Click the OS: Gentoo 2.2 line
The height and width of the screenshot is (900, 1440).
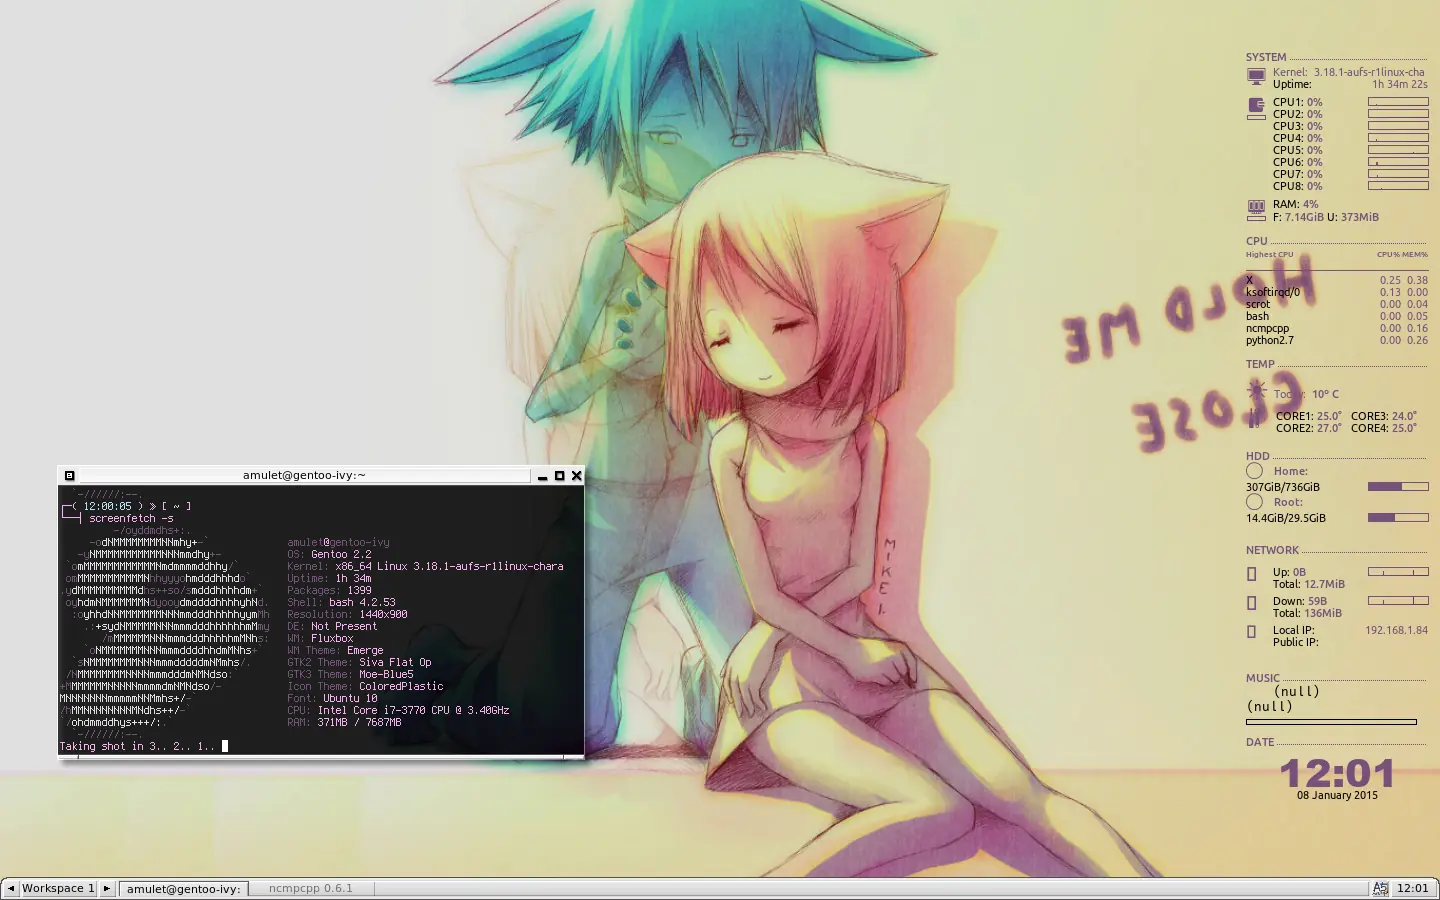pyautogui.click(x=329, y=554)
